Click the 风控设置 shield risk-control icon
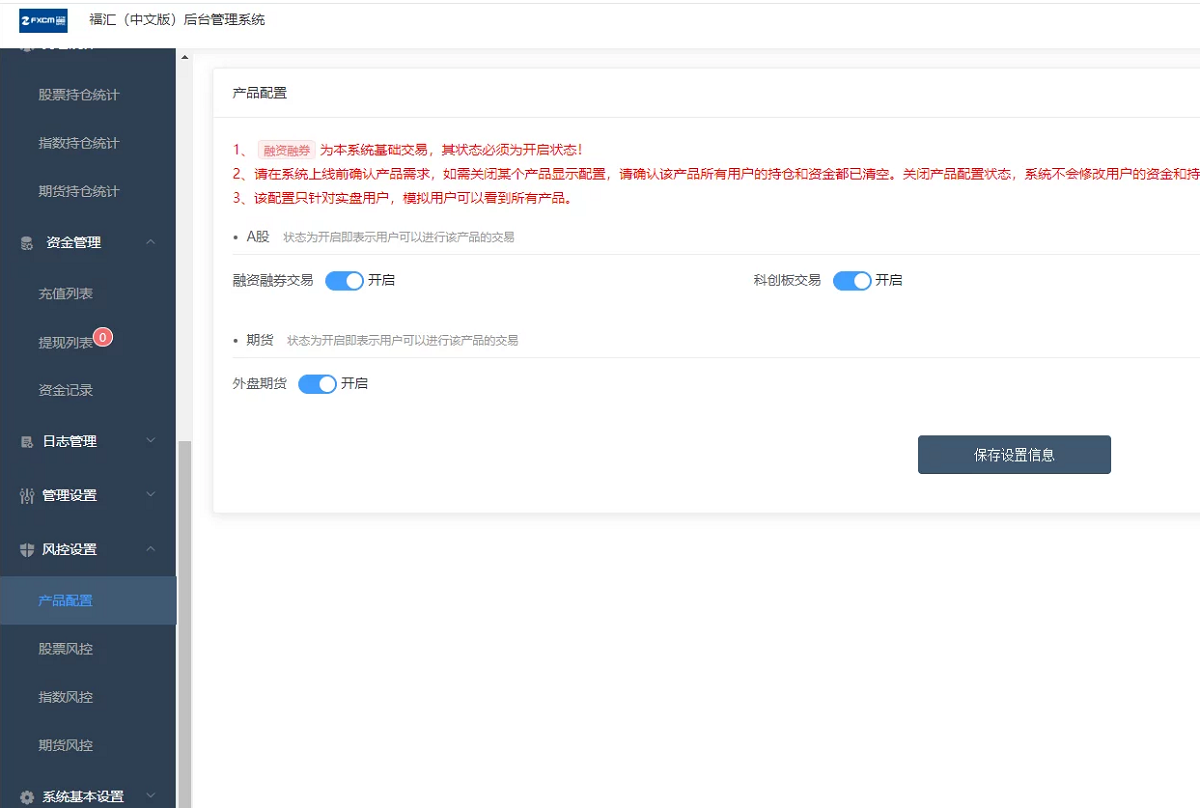This screenshot has width=1200, height=808. (27, 549)
